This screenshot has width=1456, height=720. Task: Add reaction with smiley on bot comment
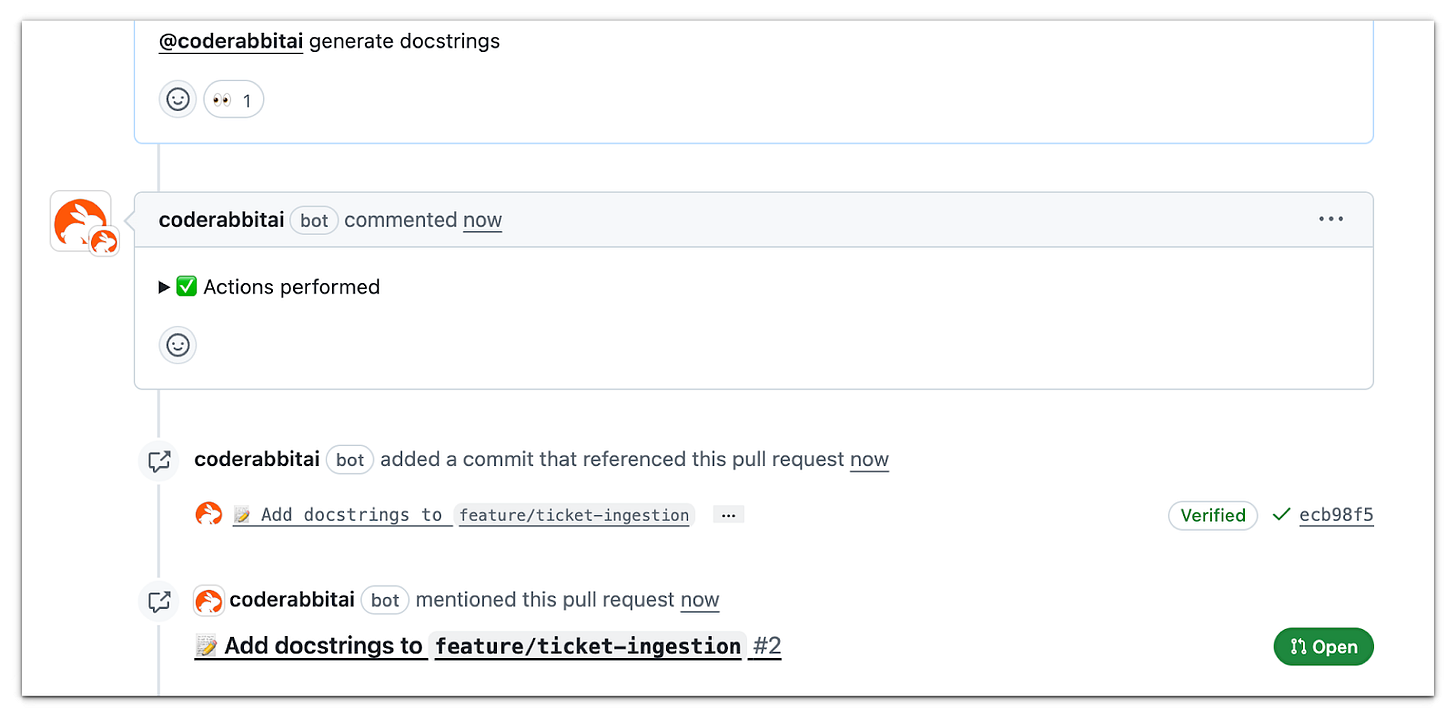(178, 345)
